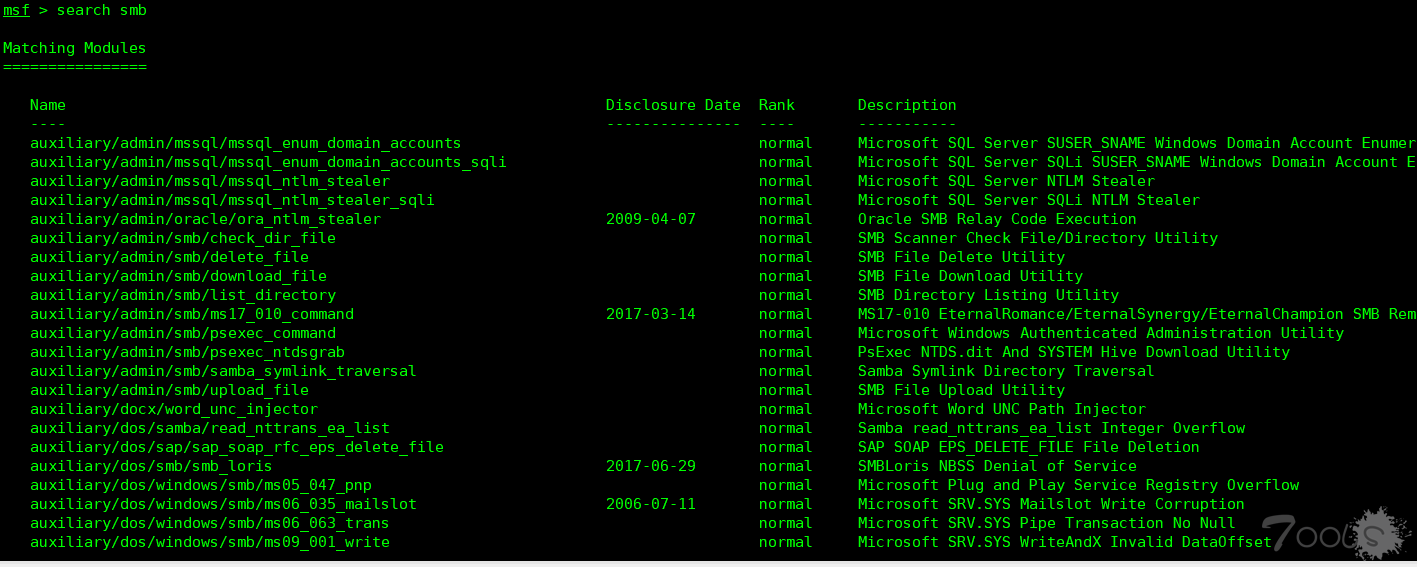Click the 'normal' rank of ora_ntlm_stealer row
Screen dimensions: 1417x567
[786, 219]
